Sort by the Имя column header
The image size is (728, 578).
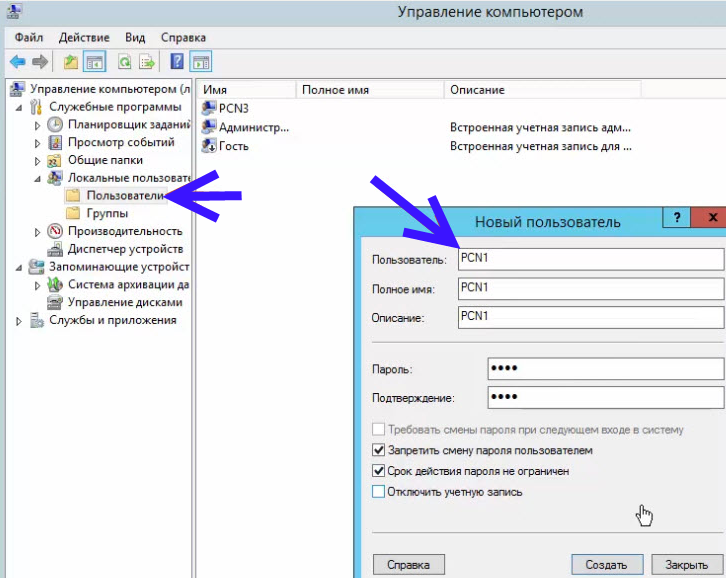tap(247, 90)
